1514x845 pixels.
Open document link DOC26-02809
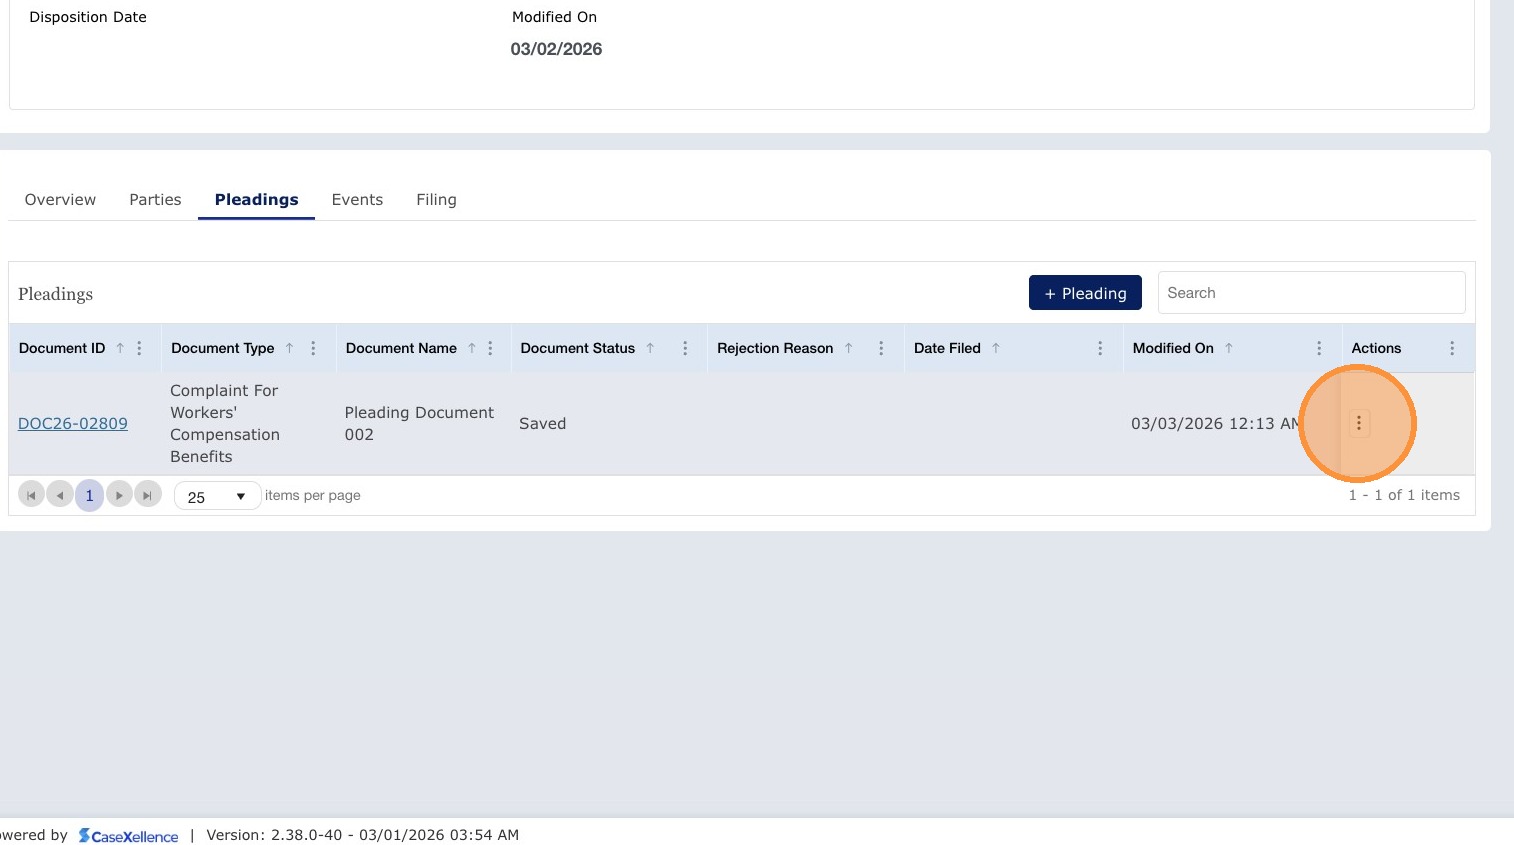(73, 423)
